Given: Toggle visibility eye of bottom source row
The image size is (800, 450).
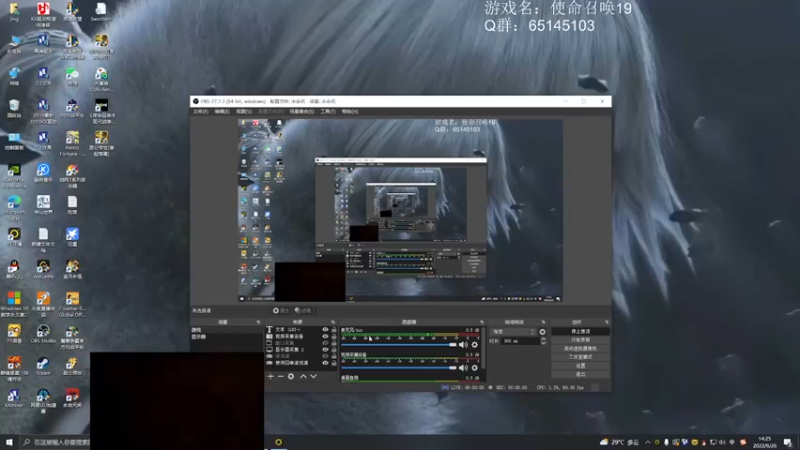Looking at the screenshot, I should tap(325, 363).
